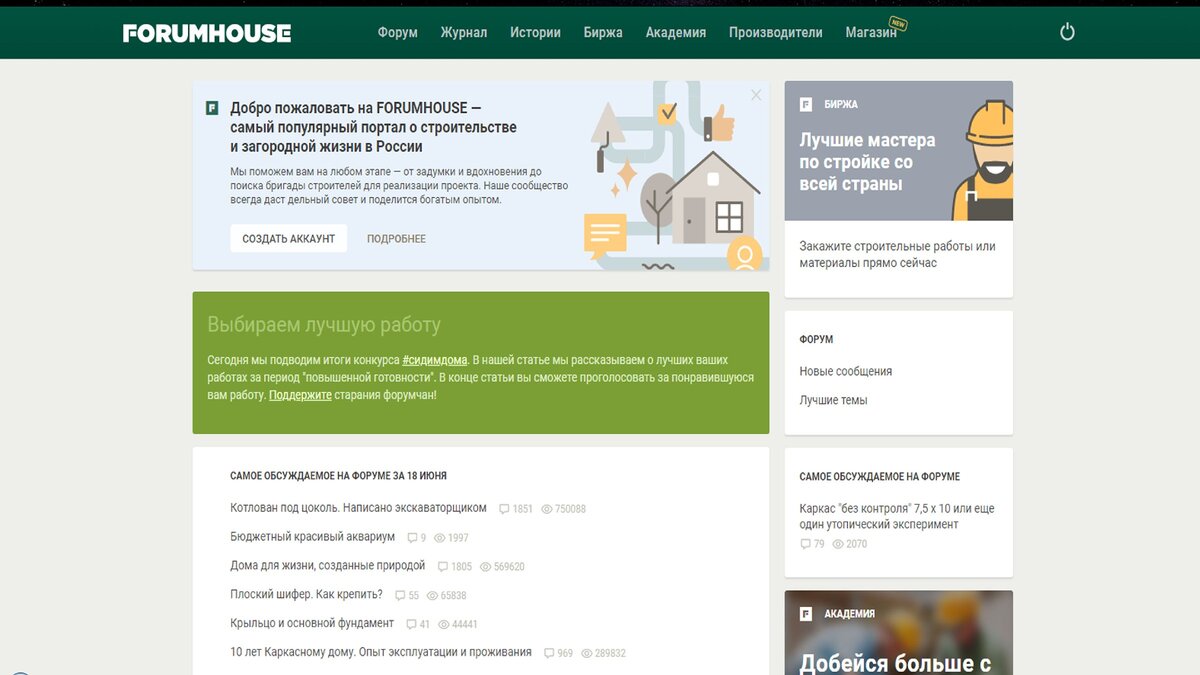The width and height of the screenshot is (1200, 675).
Task: Click comments icon for Крыльцо и основной фундамент
Action: tap(411, 625)
